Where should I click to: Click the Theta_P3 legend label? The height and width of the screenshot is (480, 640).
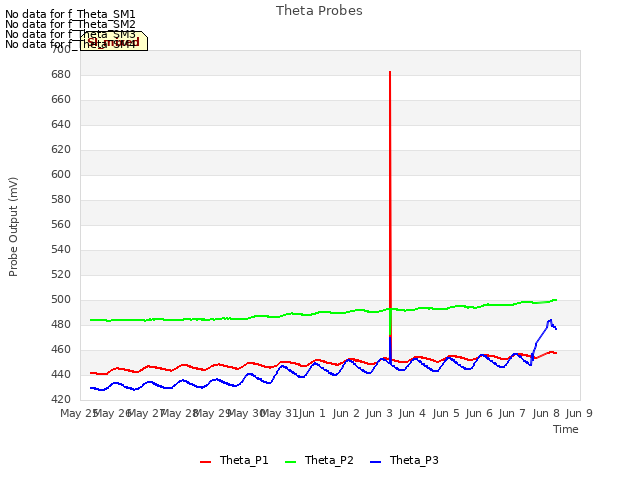tap(414, 460)
